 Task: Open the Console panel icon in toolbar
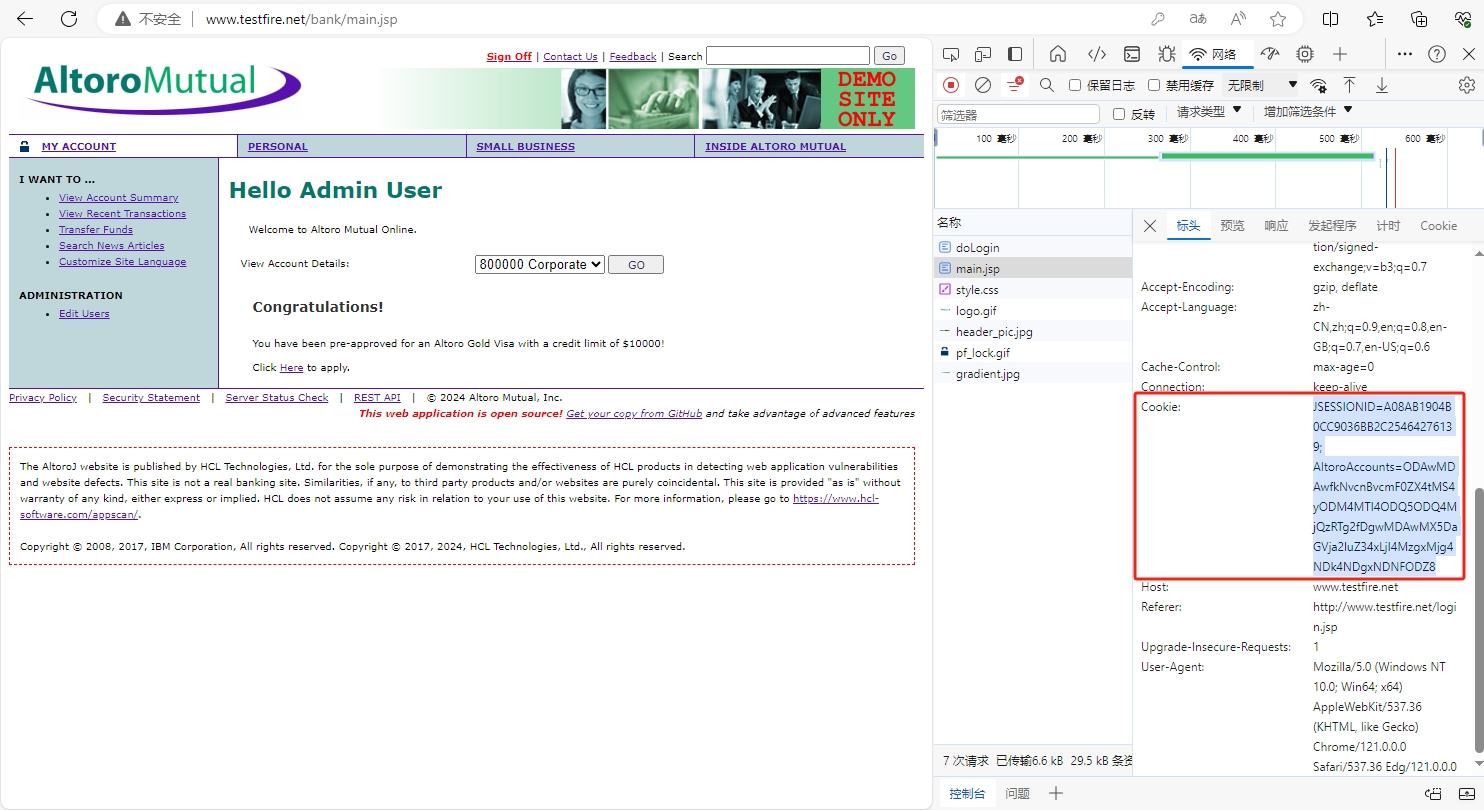point(1132,54)
